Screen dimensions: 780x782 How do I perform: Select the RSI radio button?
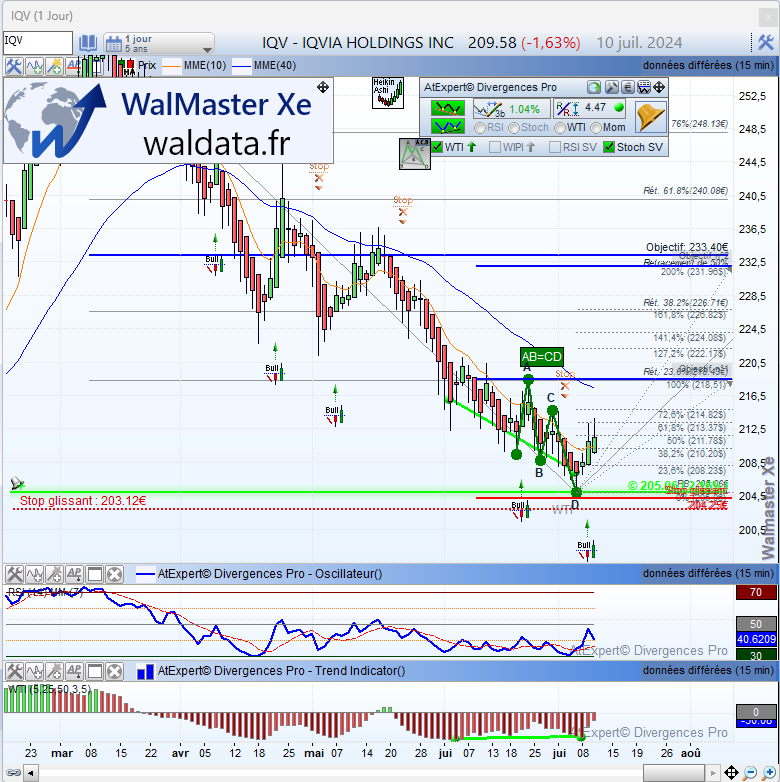(x=480, y=128)
